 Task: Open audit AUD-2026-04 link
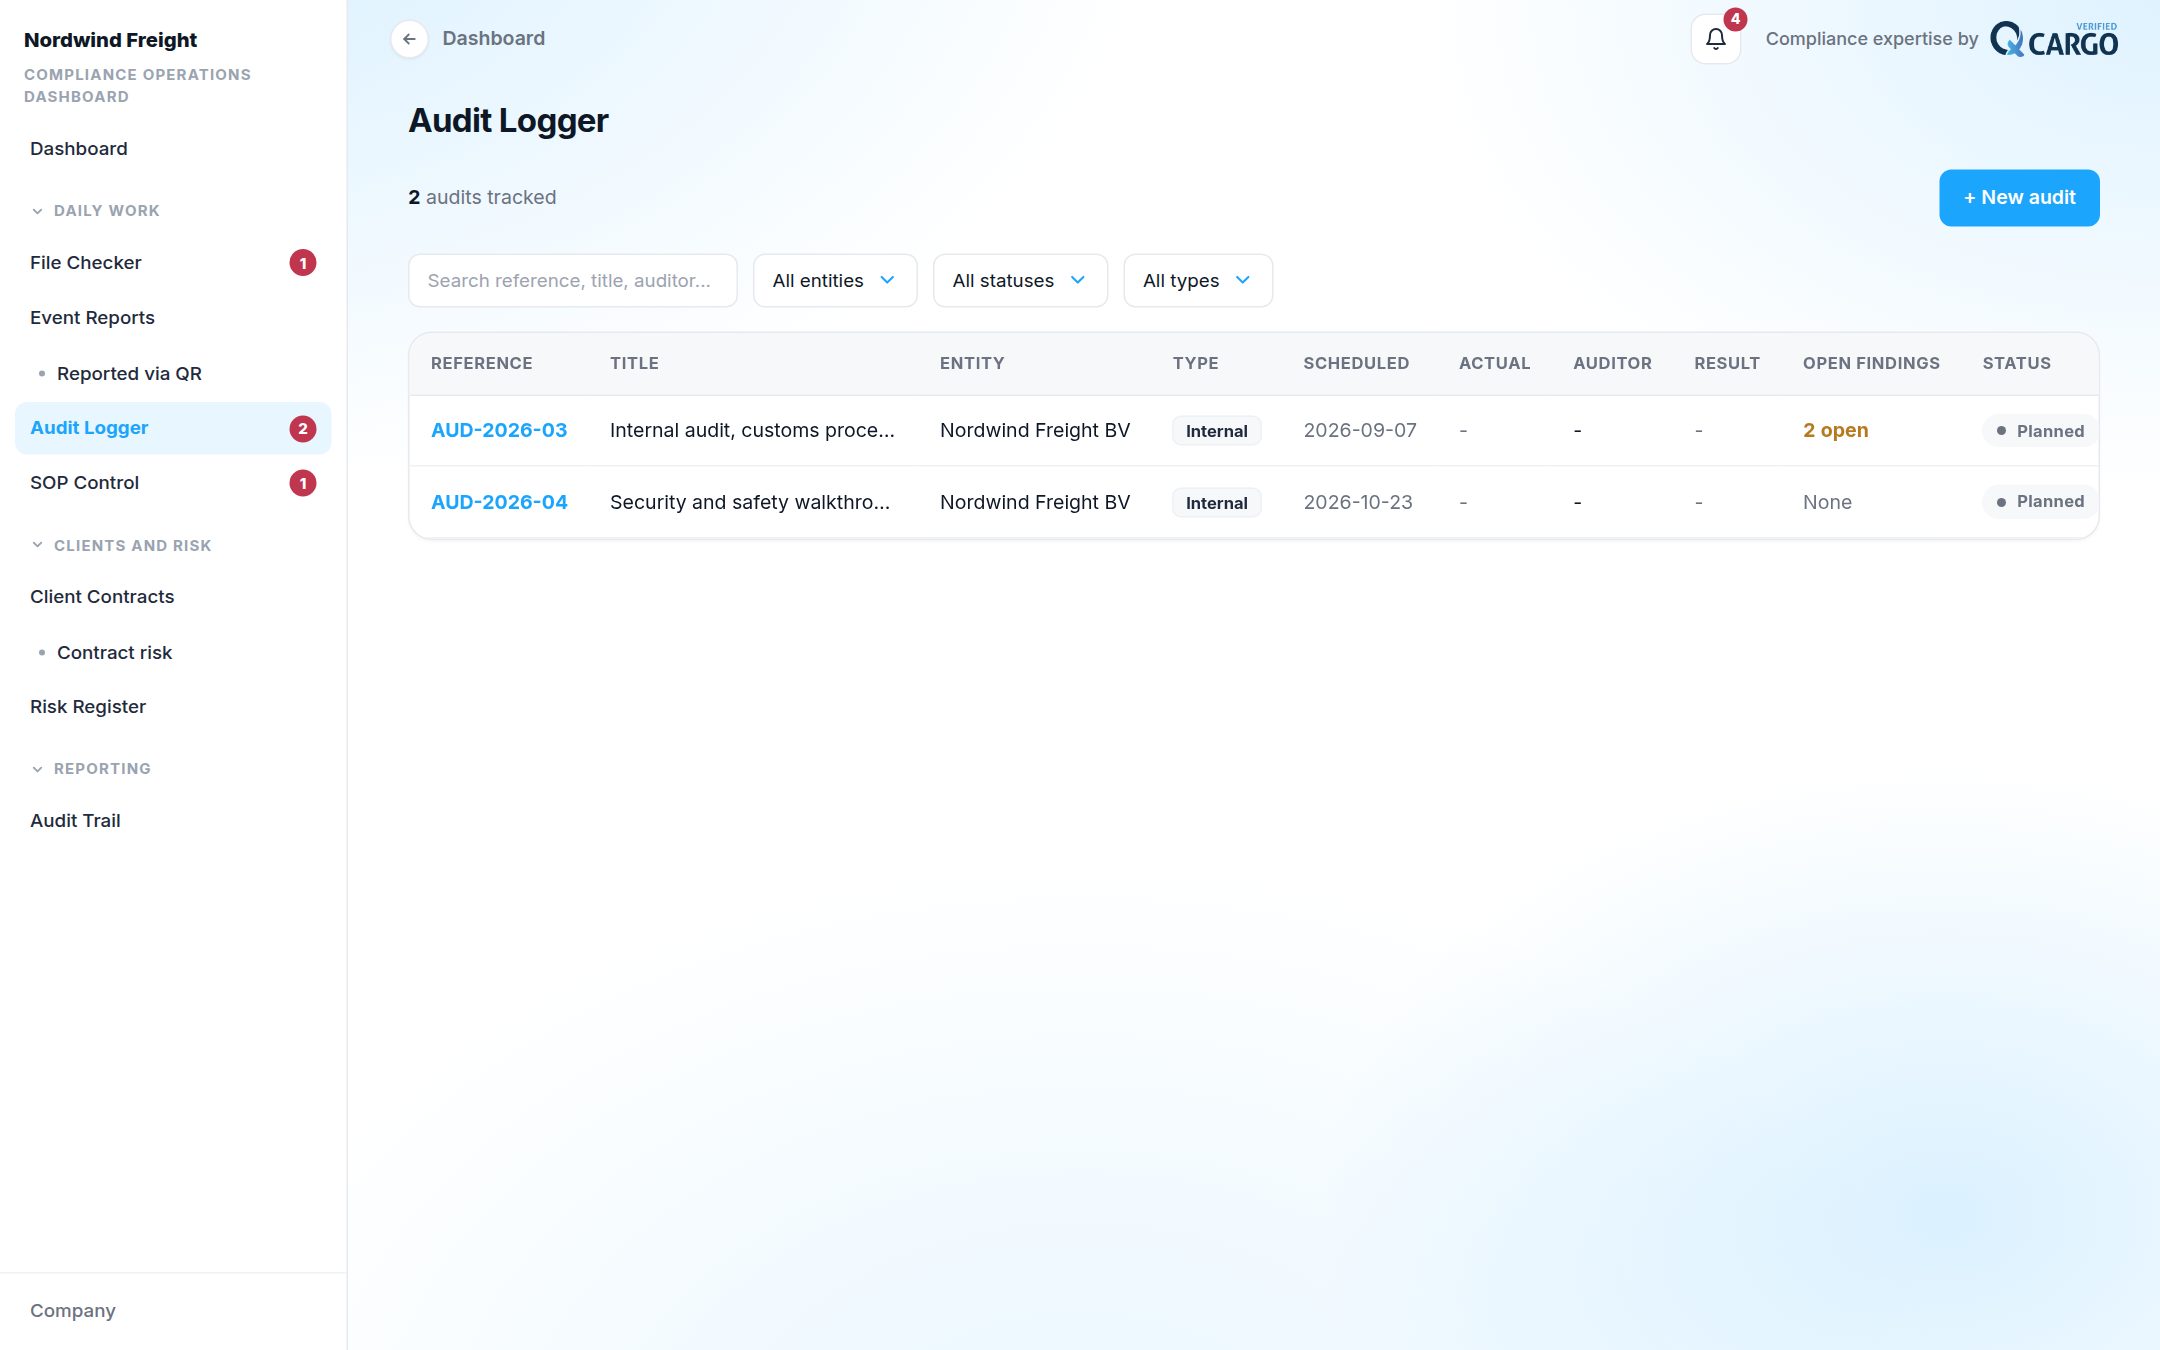(499, 502)
